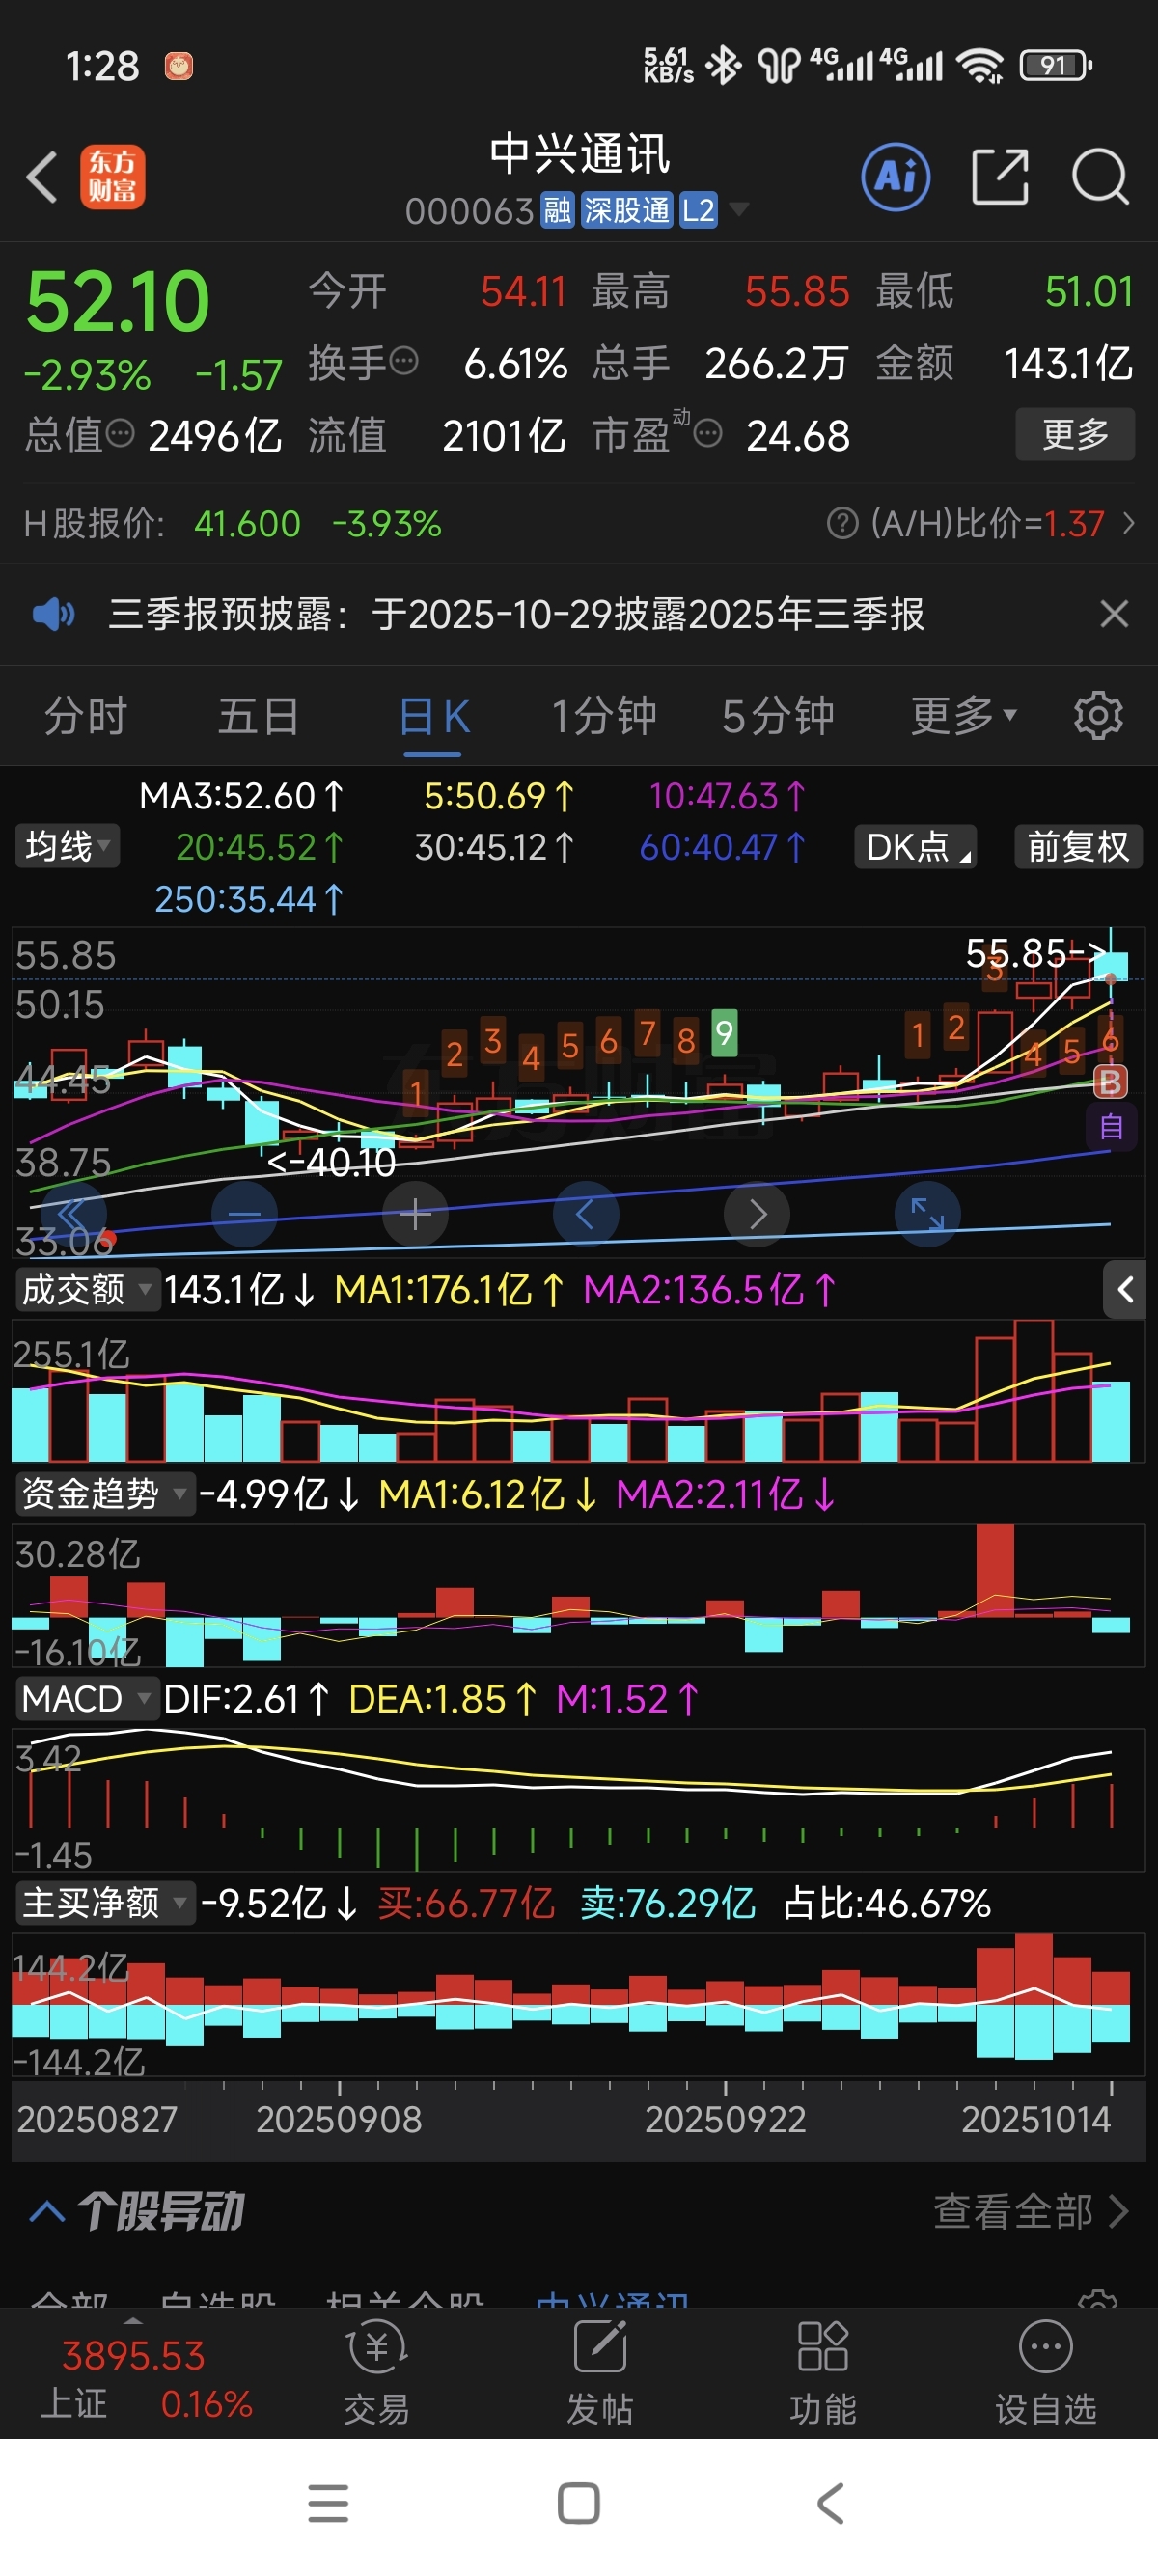
Task: Open DK点 selector
Action: [916, 846]
